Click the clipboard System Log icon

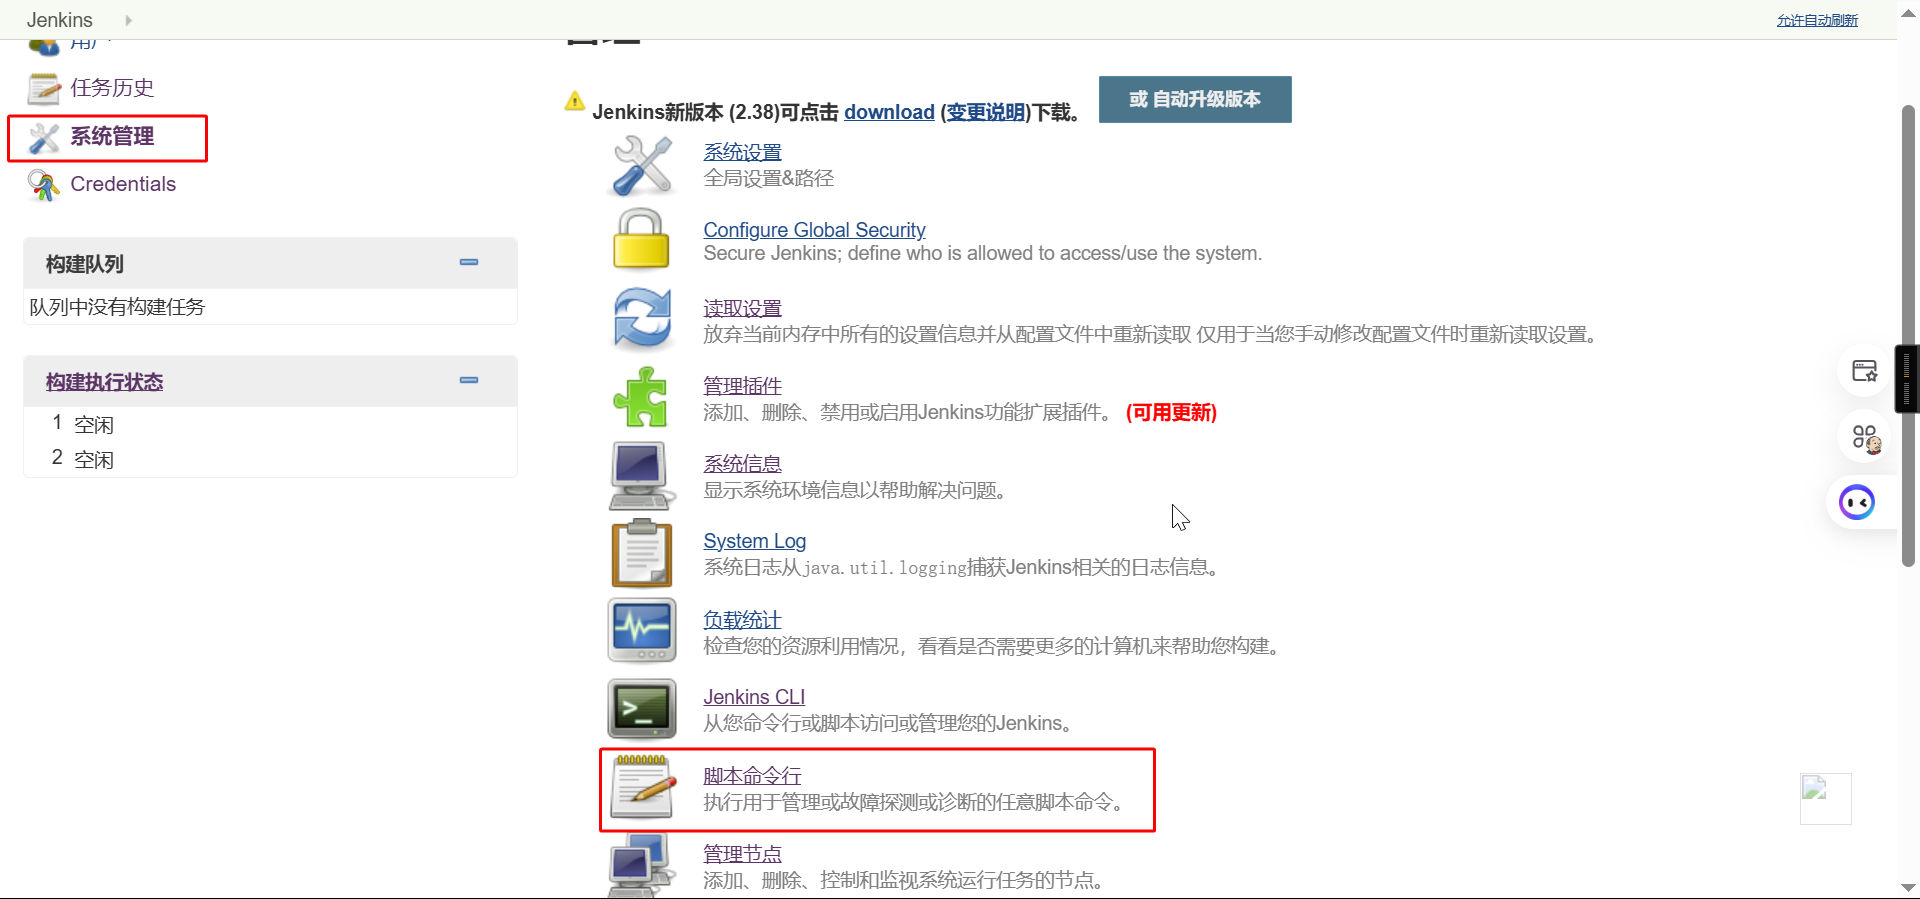641,553
